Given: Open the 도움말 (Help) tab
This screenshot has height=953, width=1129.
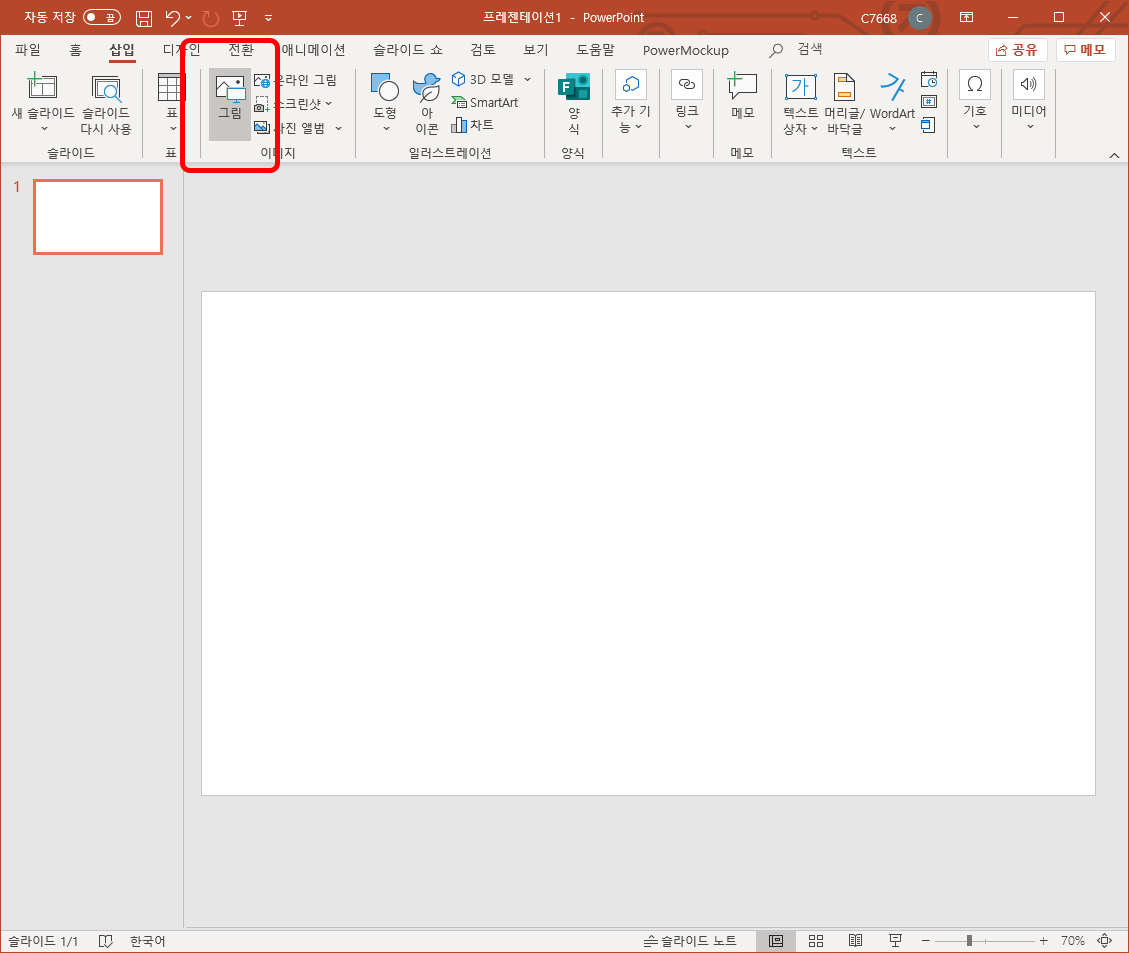Looking at the screenshot, I should point(595,50).
